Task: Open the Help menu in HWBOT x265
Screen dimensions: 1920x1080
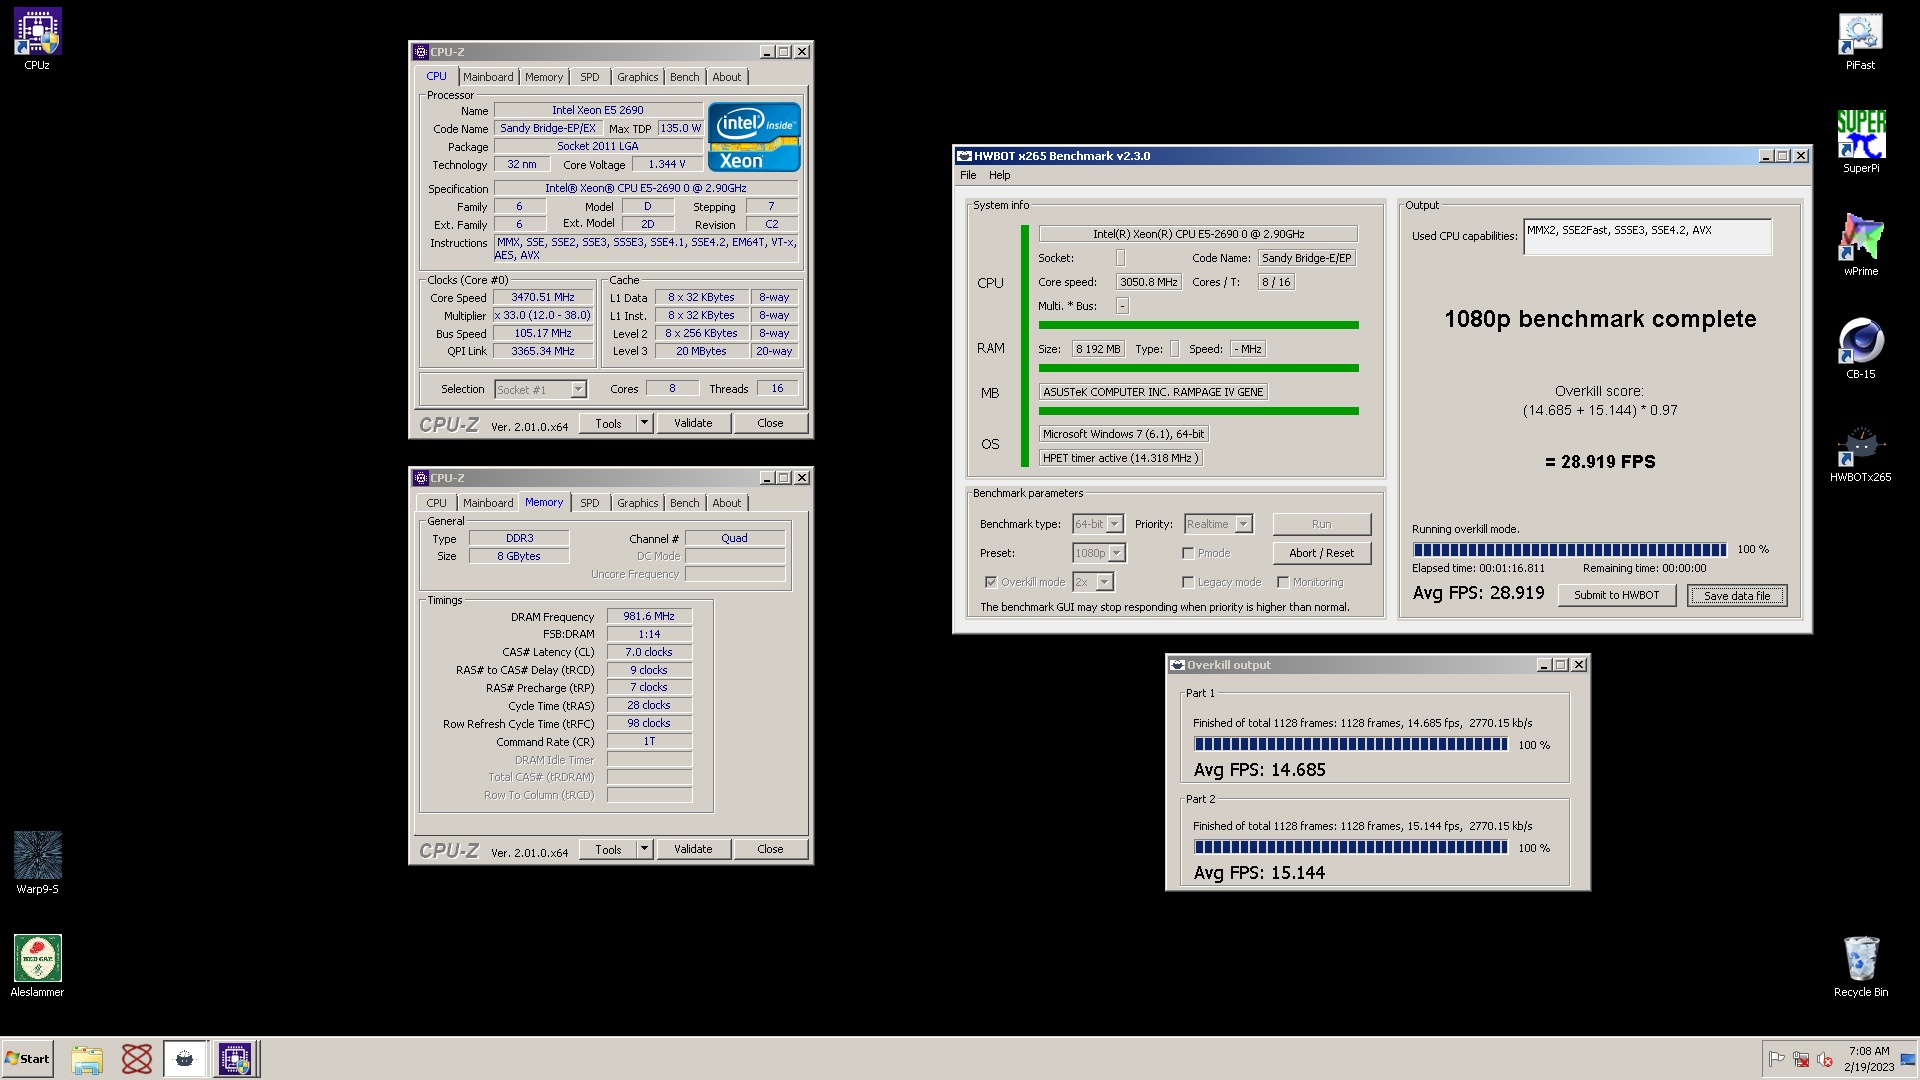Action: [x=1000, y=175]
